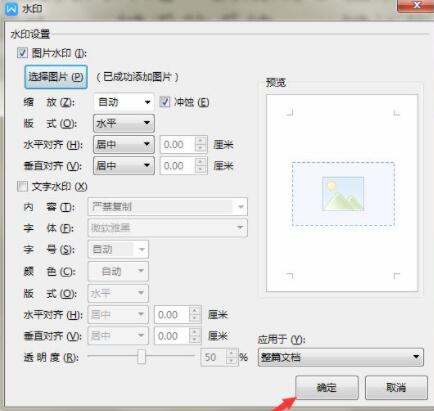This screenshot has width=434, height=411.
Task: Click the Select Picture (选择图片) button
Action: [x=56, y=77]
